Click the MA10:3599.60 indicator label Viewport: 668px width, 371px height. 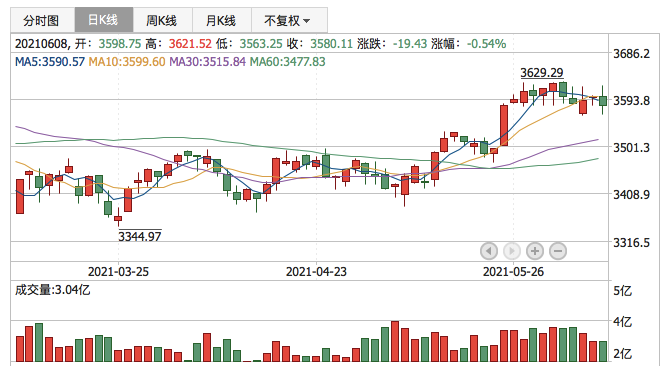coord(127,62)
